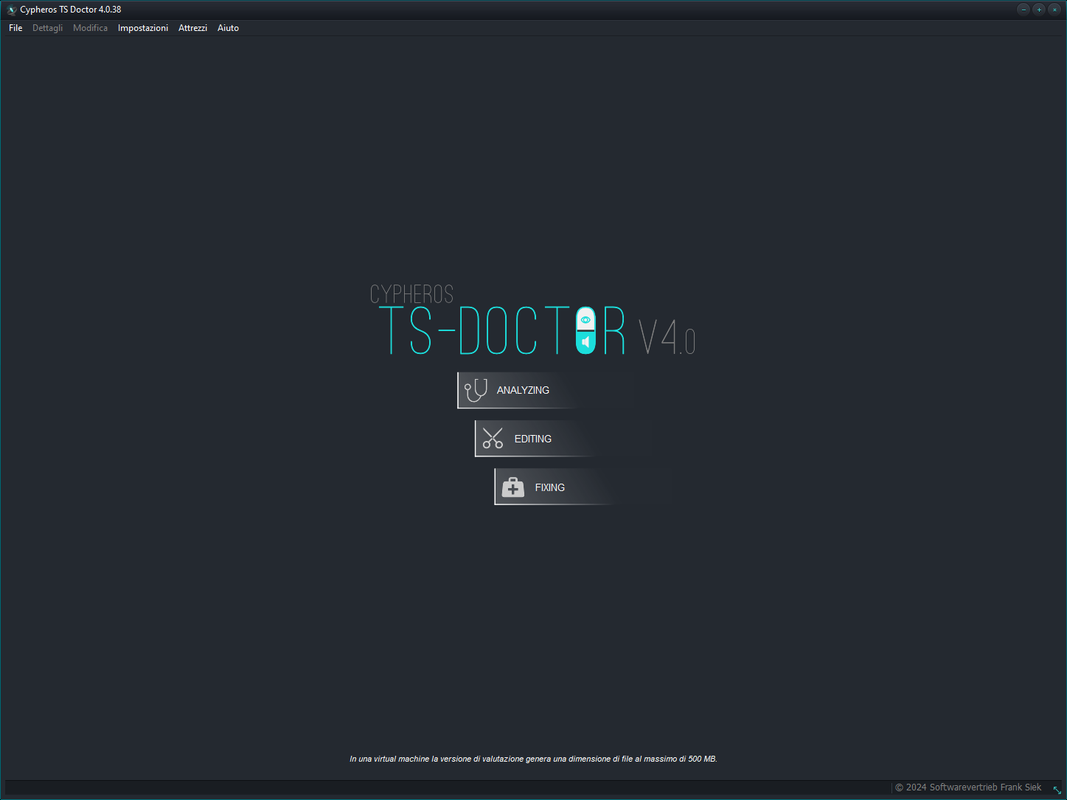The height and width of the screenshot is (800, 1067).
Task: Maximize the TS Doctor window
Action: [1039, 10]
